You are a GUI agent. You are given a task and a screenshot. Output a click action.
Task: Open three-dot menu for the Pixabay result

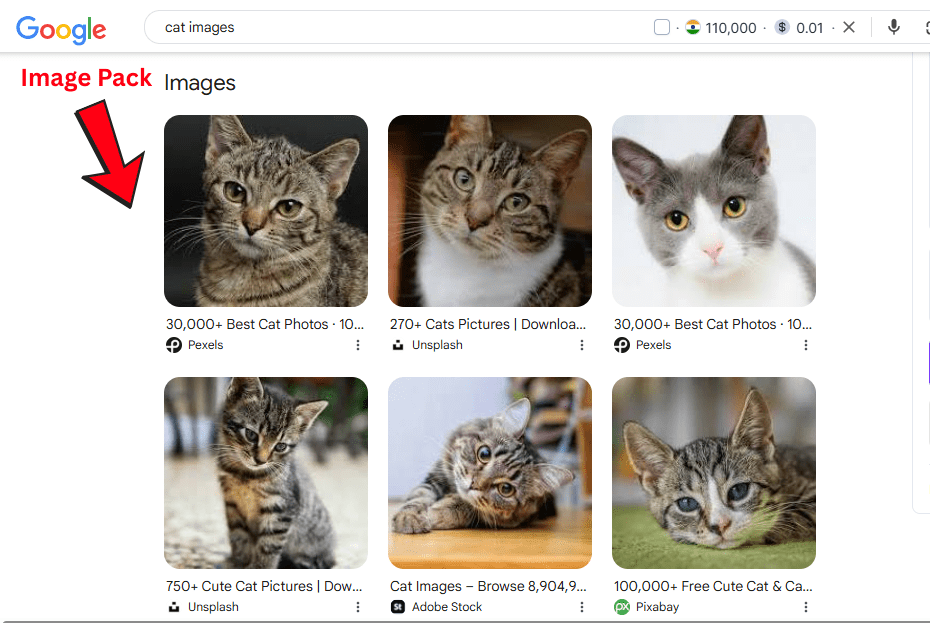tap(806, 607)
